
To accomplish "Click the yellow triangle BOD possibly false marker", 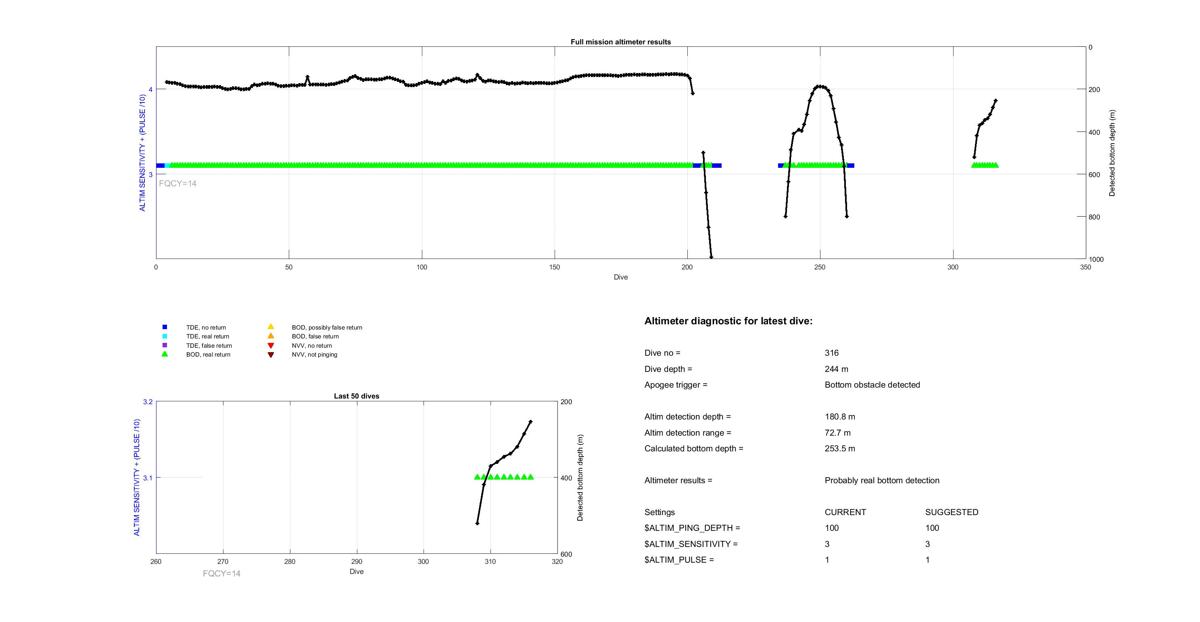I will tap(270, 327).
